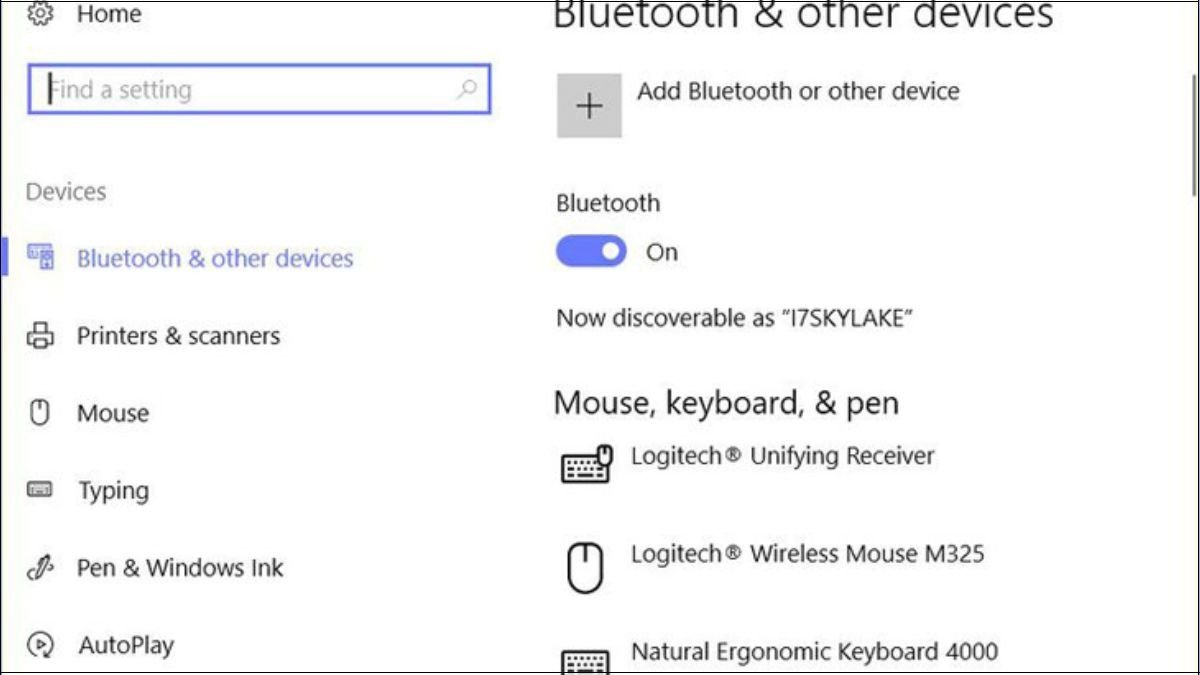Click the plus button to add a device
Screen dimensions: 1200x675
point(589,104)
